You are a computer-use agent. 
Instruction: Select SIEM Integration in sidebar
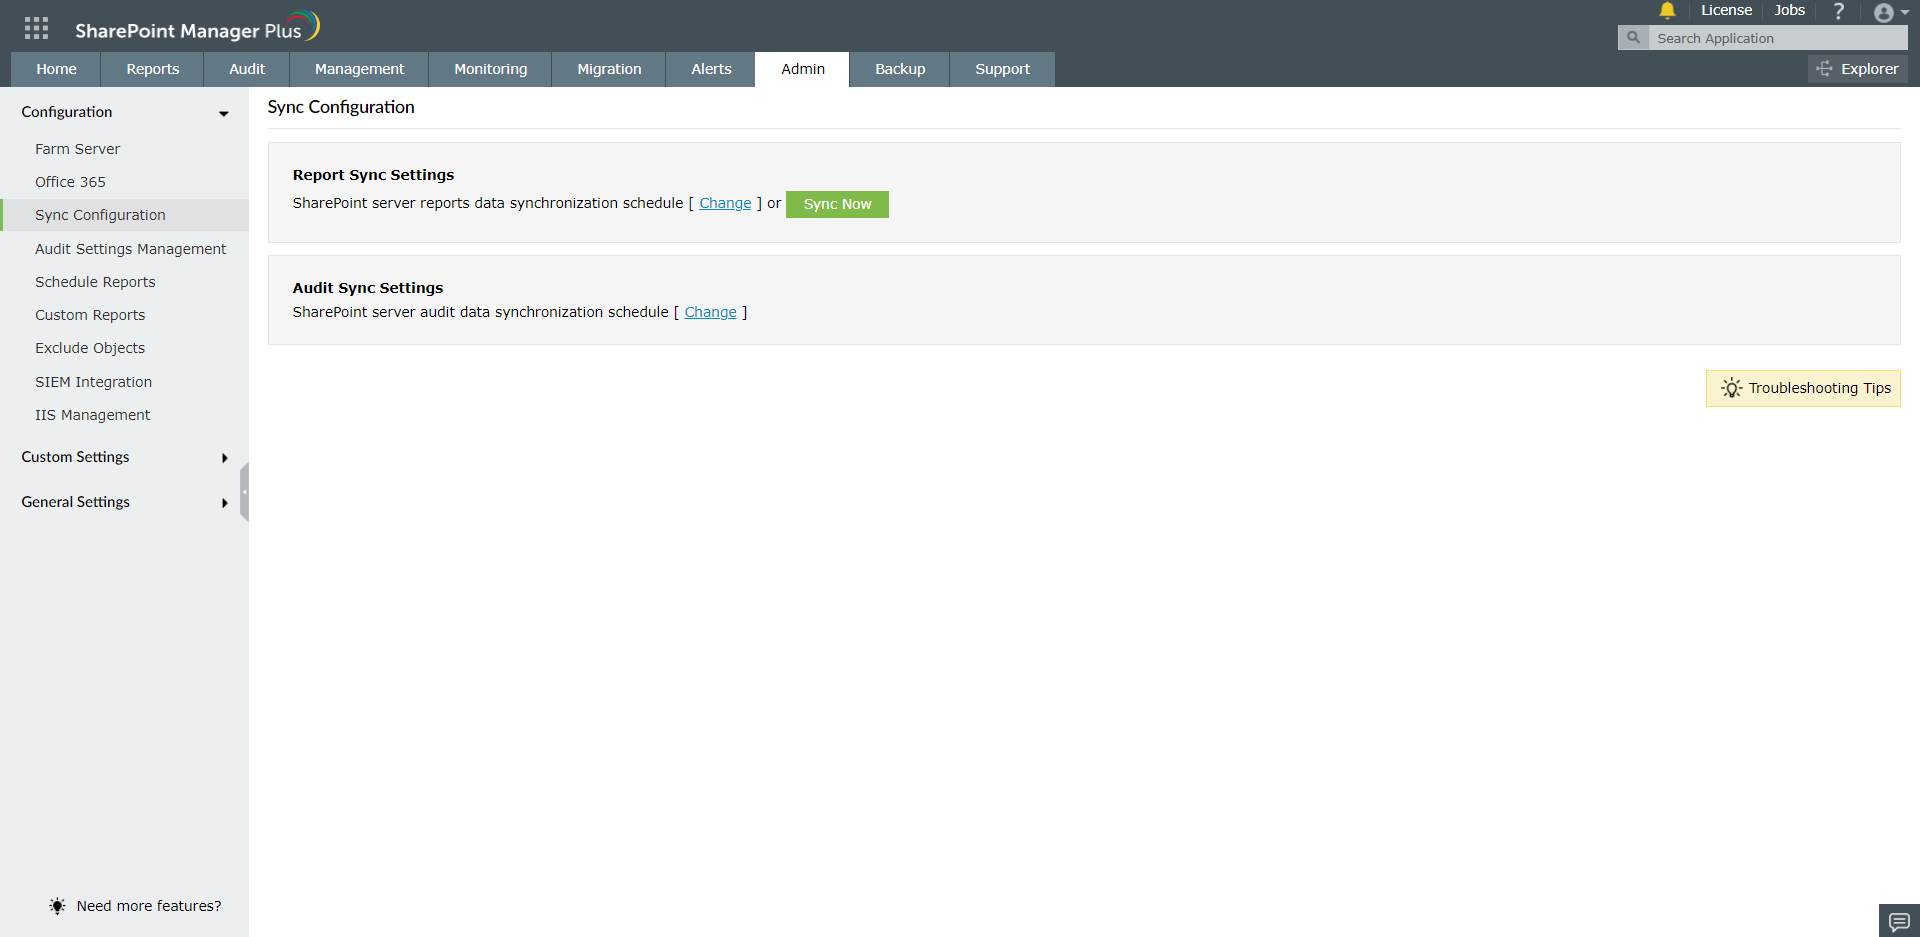(93, 381)
